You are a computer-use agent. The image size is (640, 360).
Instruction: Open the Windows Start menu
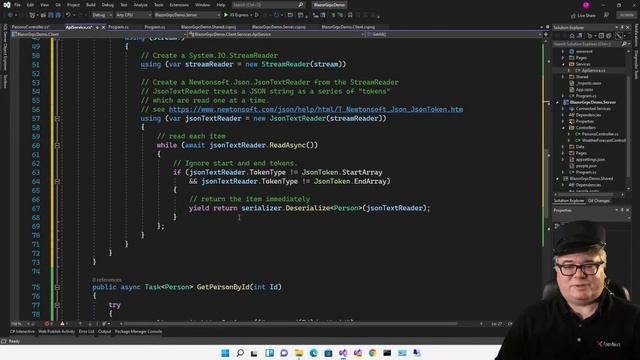pos(225,353)
